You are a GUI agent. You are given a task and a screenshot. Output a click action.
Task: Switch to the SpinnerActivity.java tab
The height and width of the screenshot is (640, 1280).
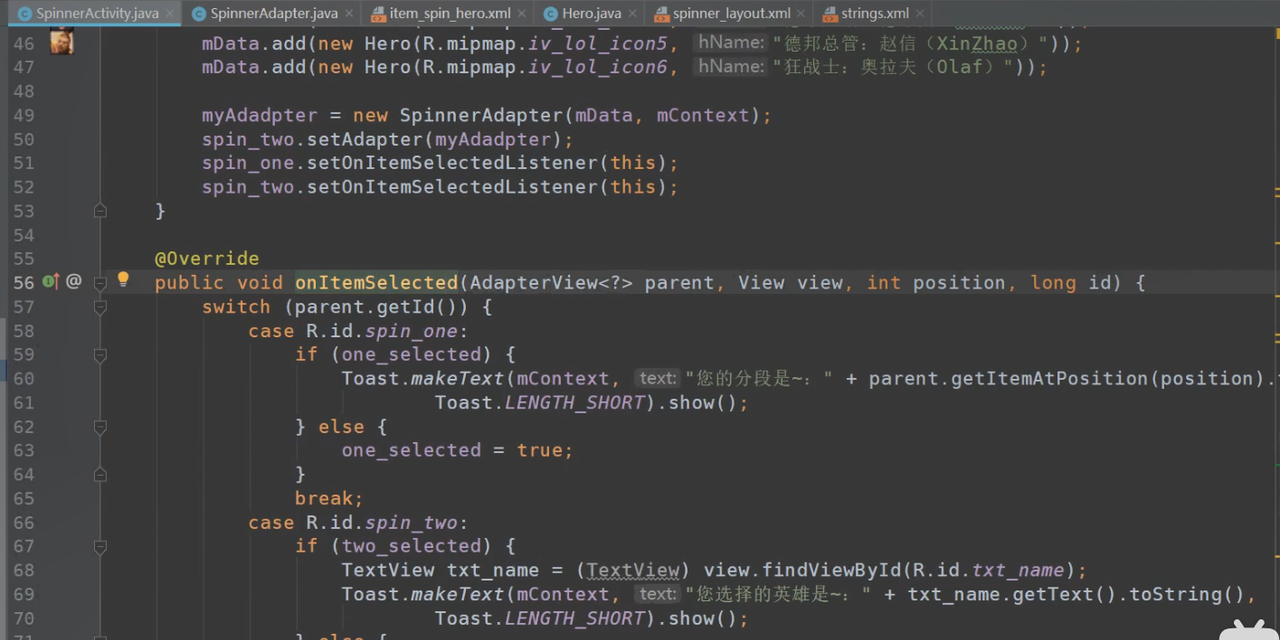click(x=96, y=14)
